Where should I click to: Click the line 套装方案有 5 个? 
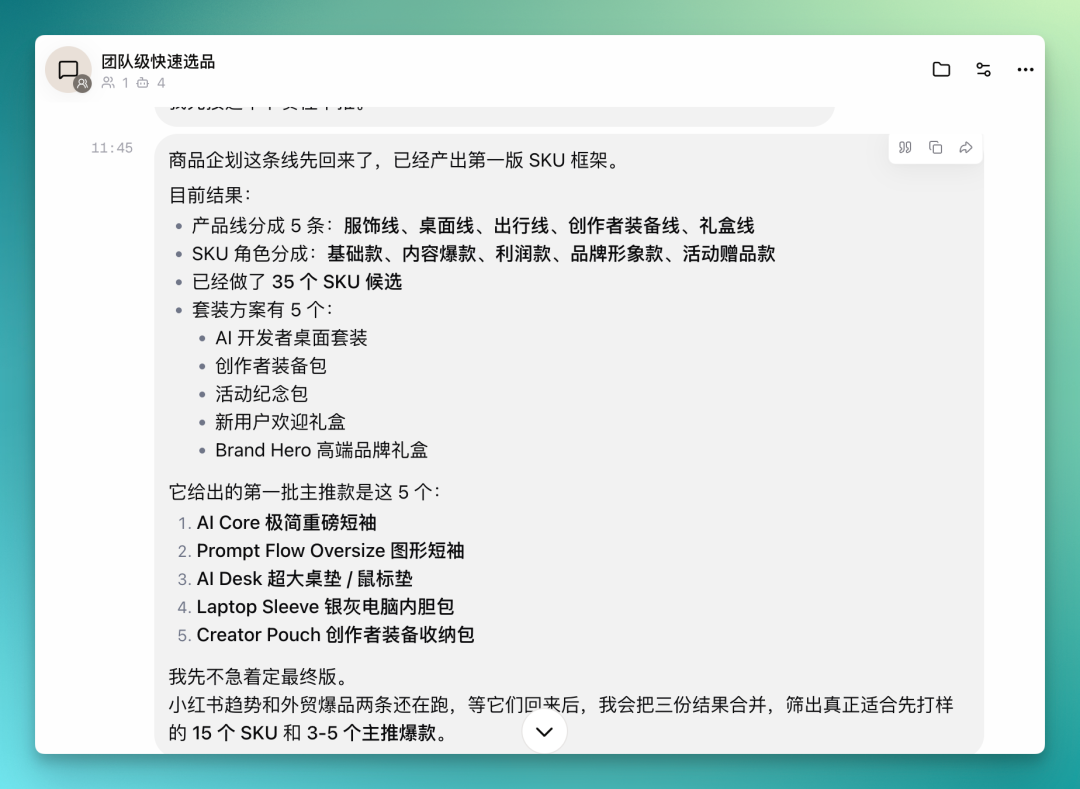[x=262, y=310]
